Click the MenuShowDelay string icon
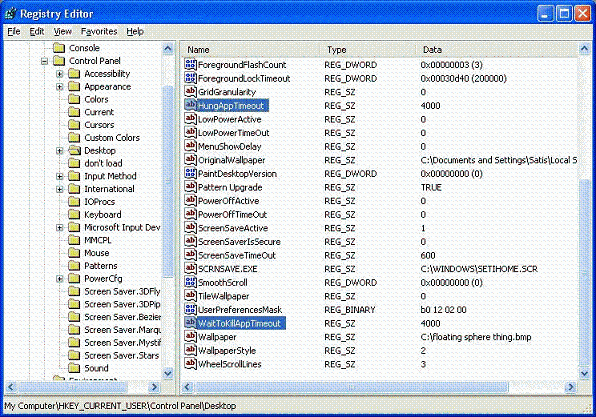 tap(190, 146)
